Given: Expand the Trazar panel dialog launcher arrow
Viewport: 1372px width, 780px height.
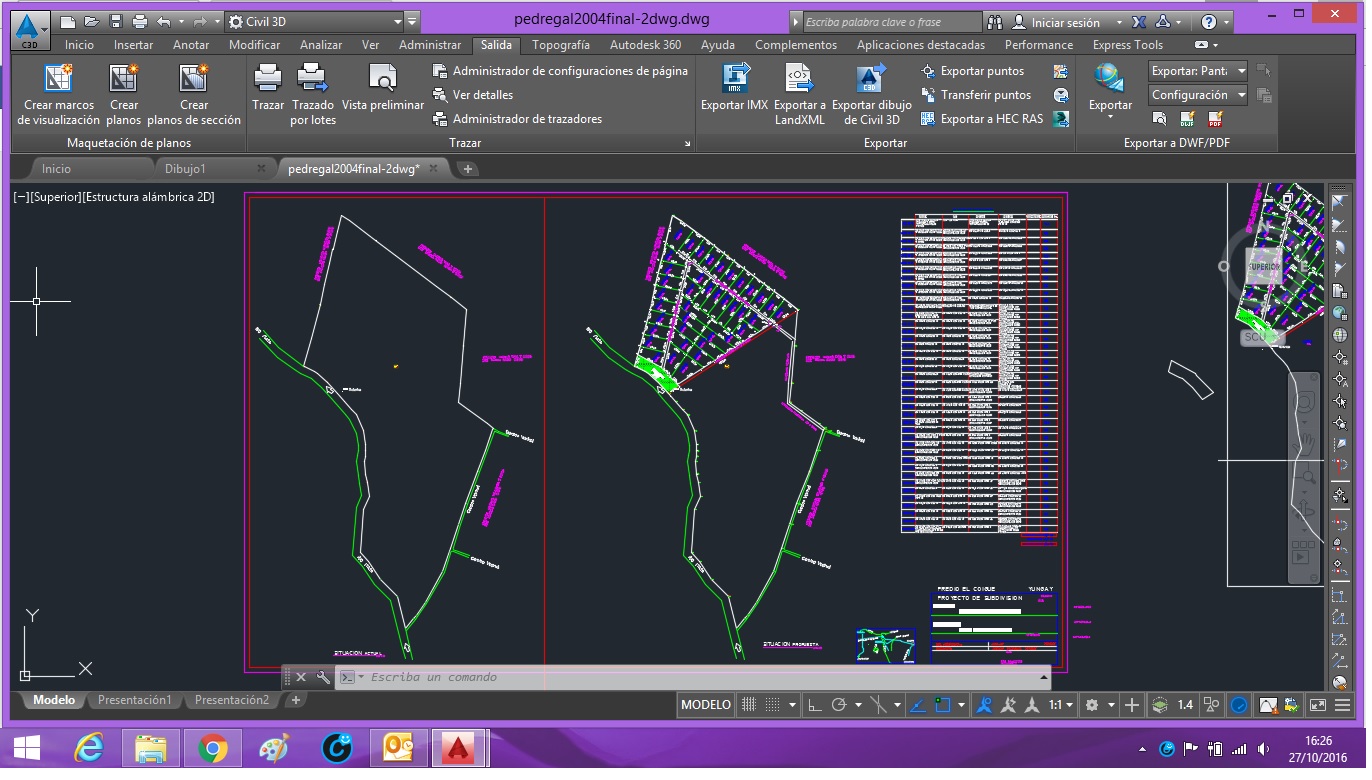Looking at the screenshot, I should pyautogui.click(x=687, y=144).
